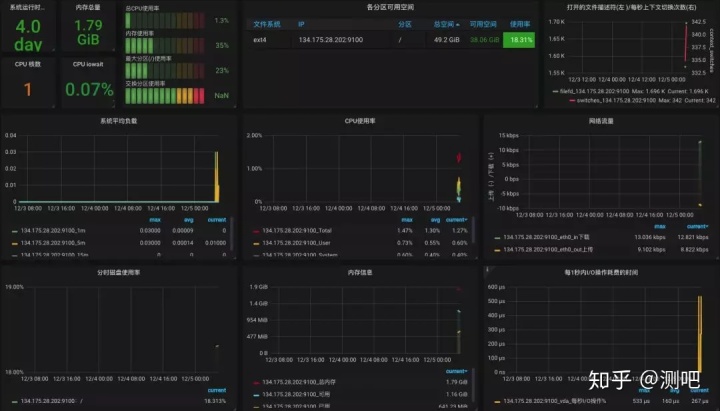Sort system load legend by max

[x=155, y=220]
